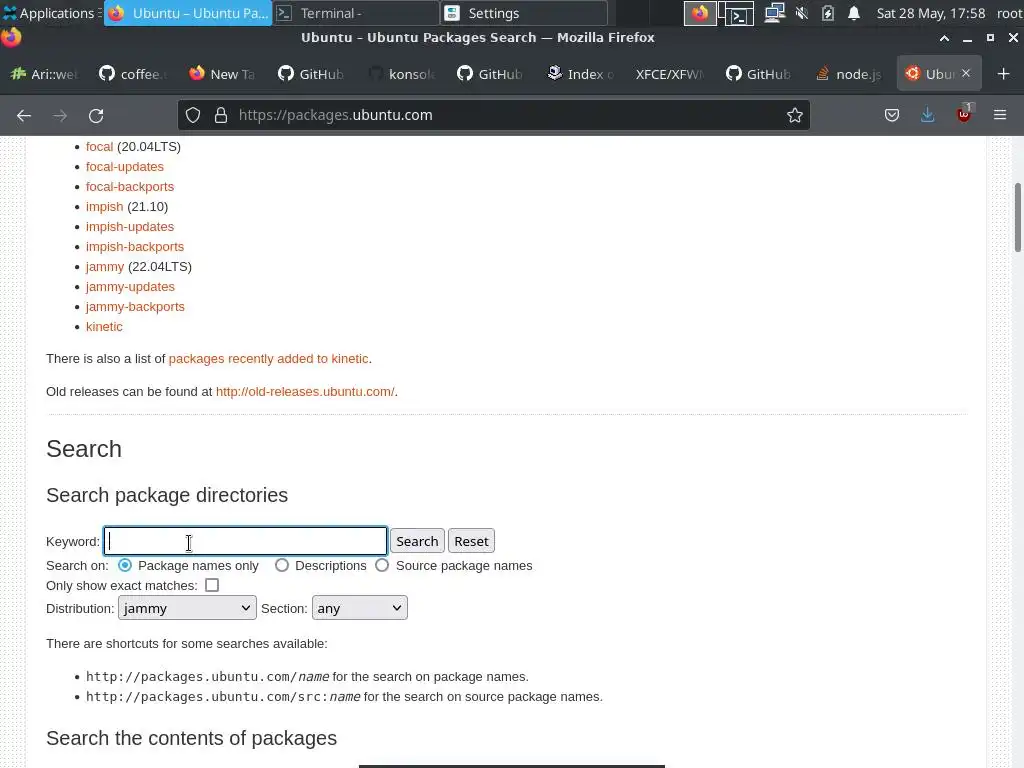Select Source package names radio button

(x=382, y=565)
